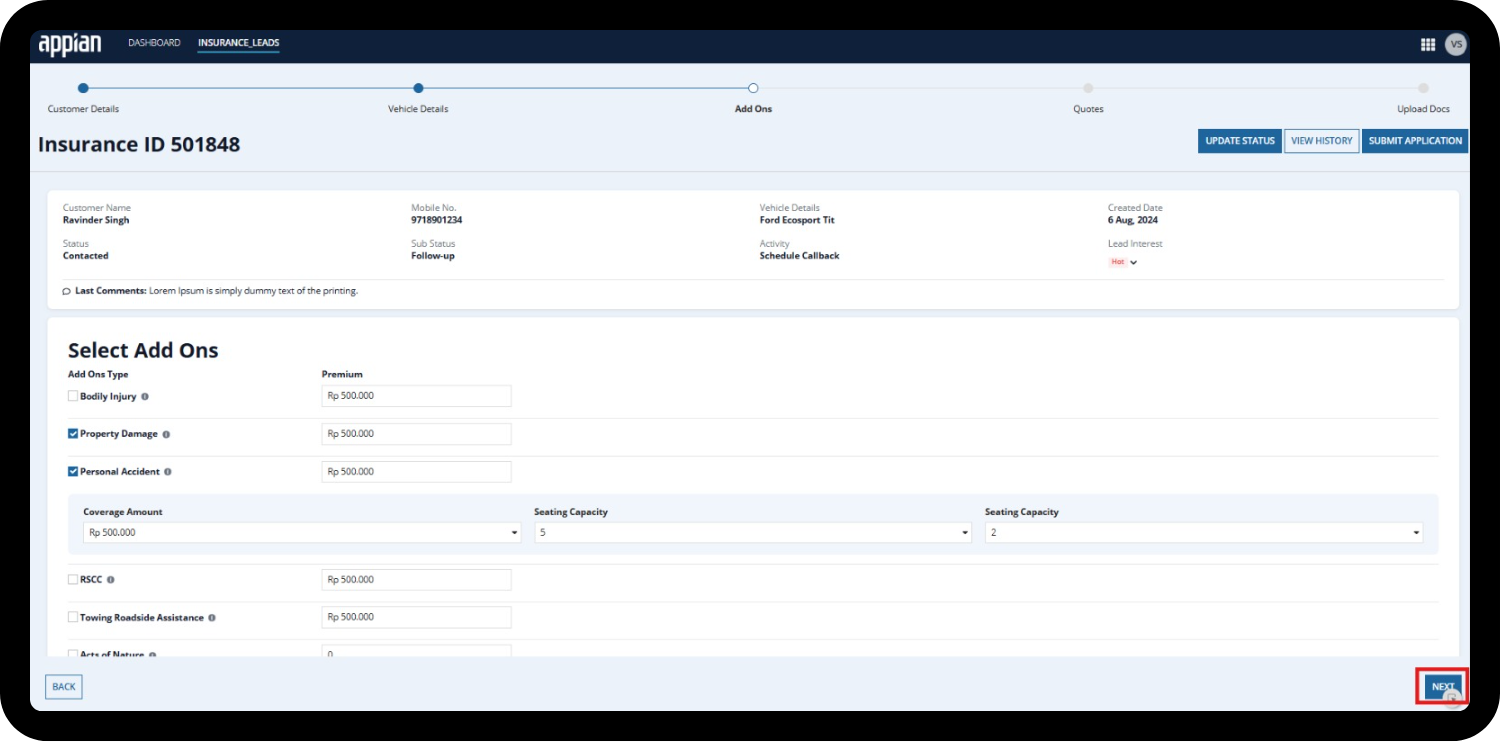The image size is (1500, 744).
Task: Click the NEXT button
Action: click(x=1443, y=687)
